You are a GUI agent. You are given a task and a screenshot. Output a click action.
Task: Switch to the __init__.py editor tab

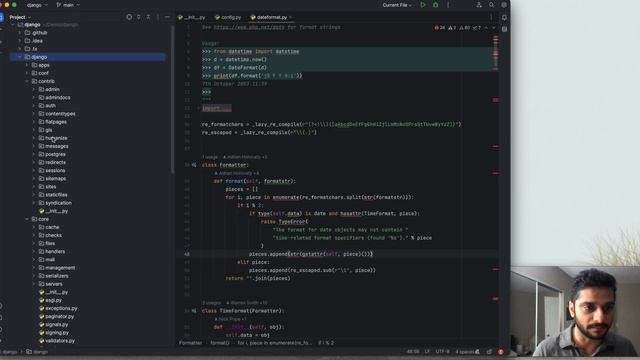[x=191, y=17]
